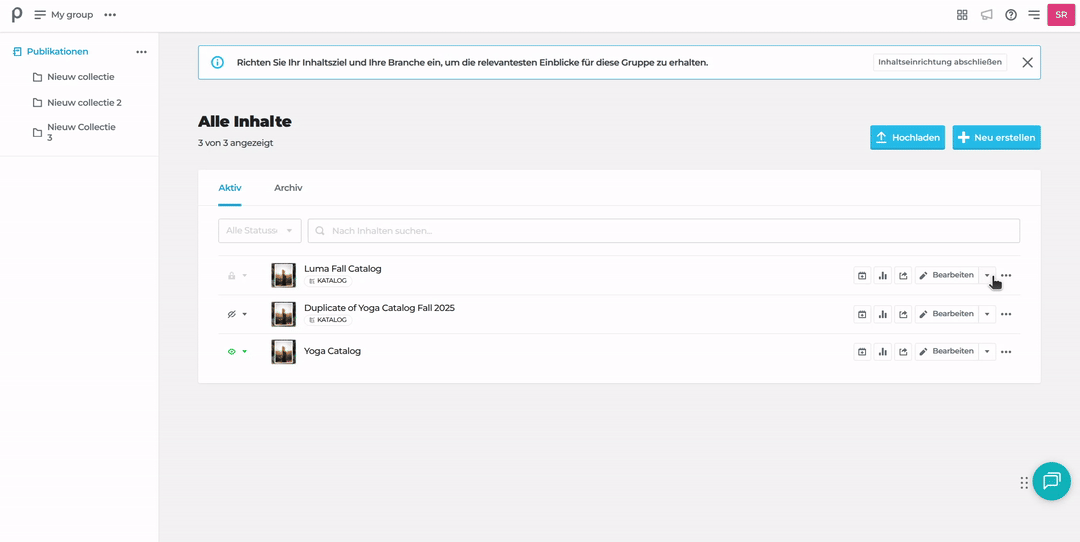Toggle visibility eye for Yoga Catalog

[232, 352]
